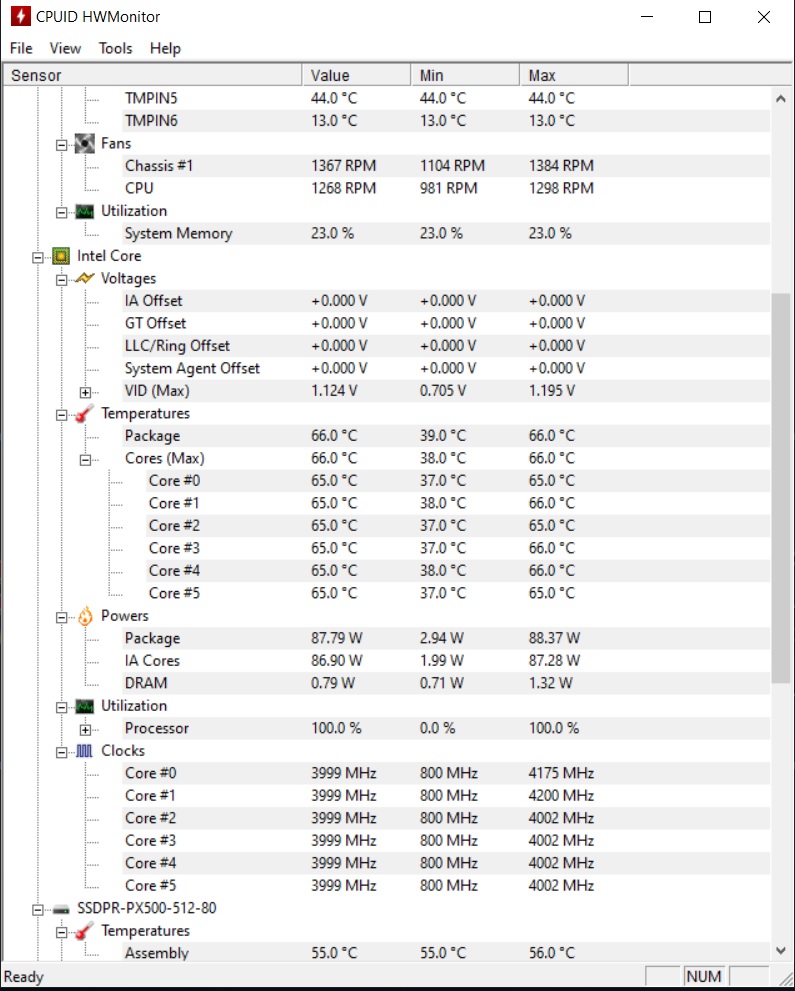Expand the Processor utilization entry
The image size is (795, 991).
point(86,729)
